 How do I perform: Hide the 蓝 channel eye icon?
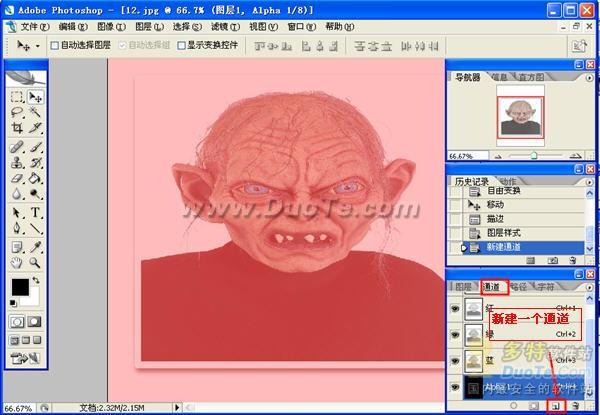455,361
